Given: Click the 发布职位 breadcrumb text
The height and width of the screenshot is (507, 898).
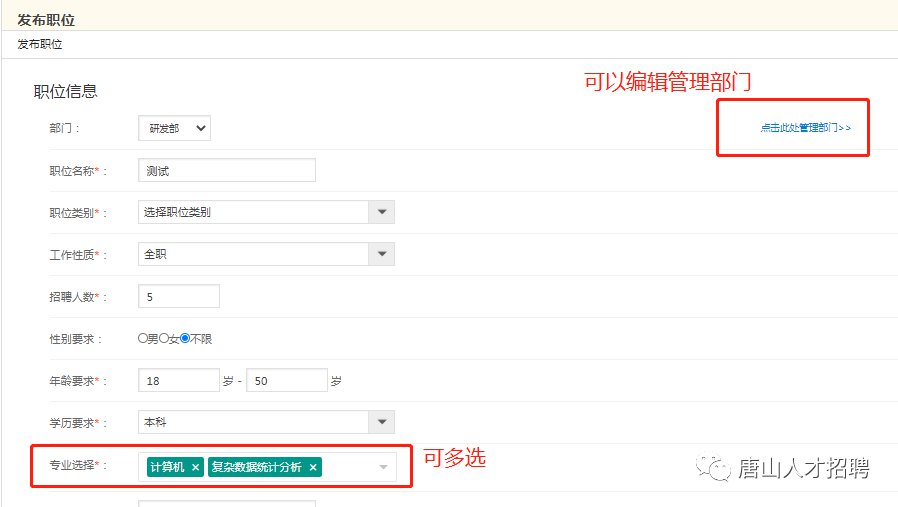Looking at the screenshot, I should pos(40,44).
